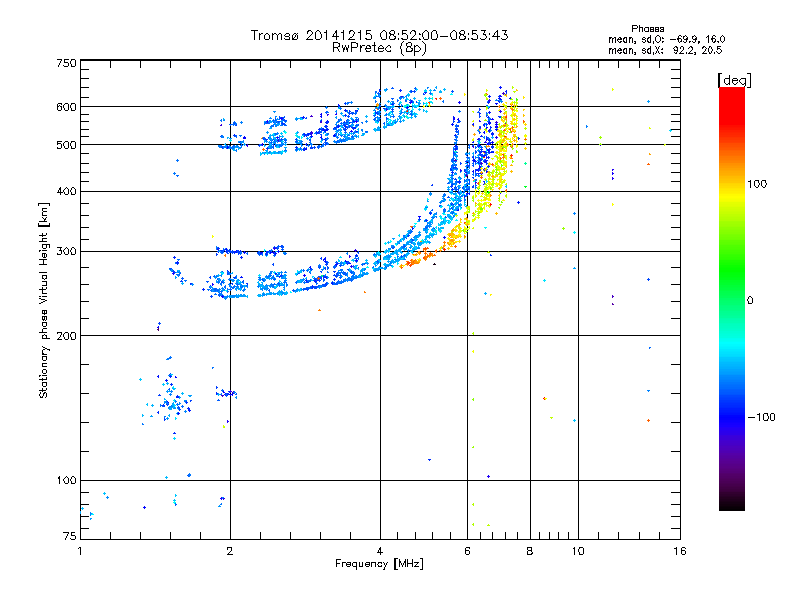
Task: Click the colorbar tick label '100'
Action: (757, 184)
